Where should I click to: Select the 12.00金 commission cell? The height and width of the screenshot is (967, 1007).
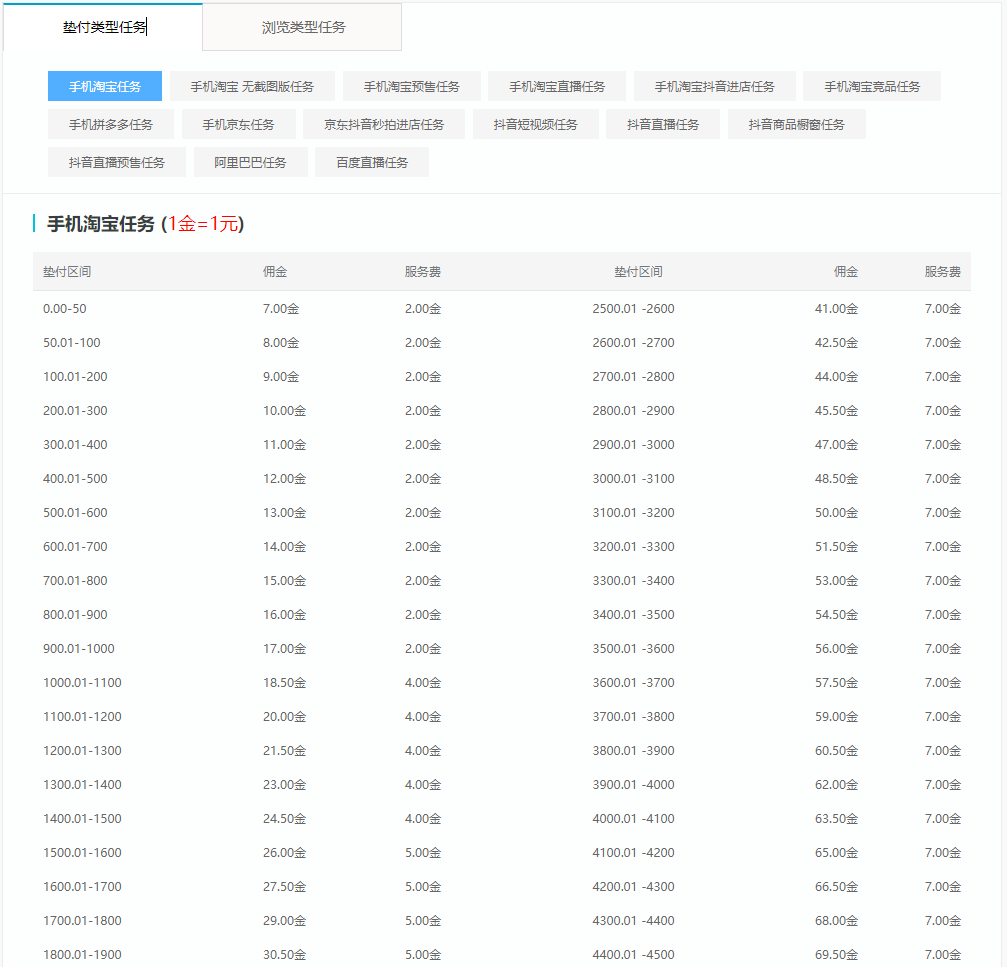point(285,478)
